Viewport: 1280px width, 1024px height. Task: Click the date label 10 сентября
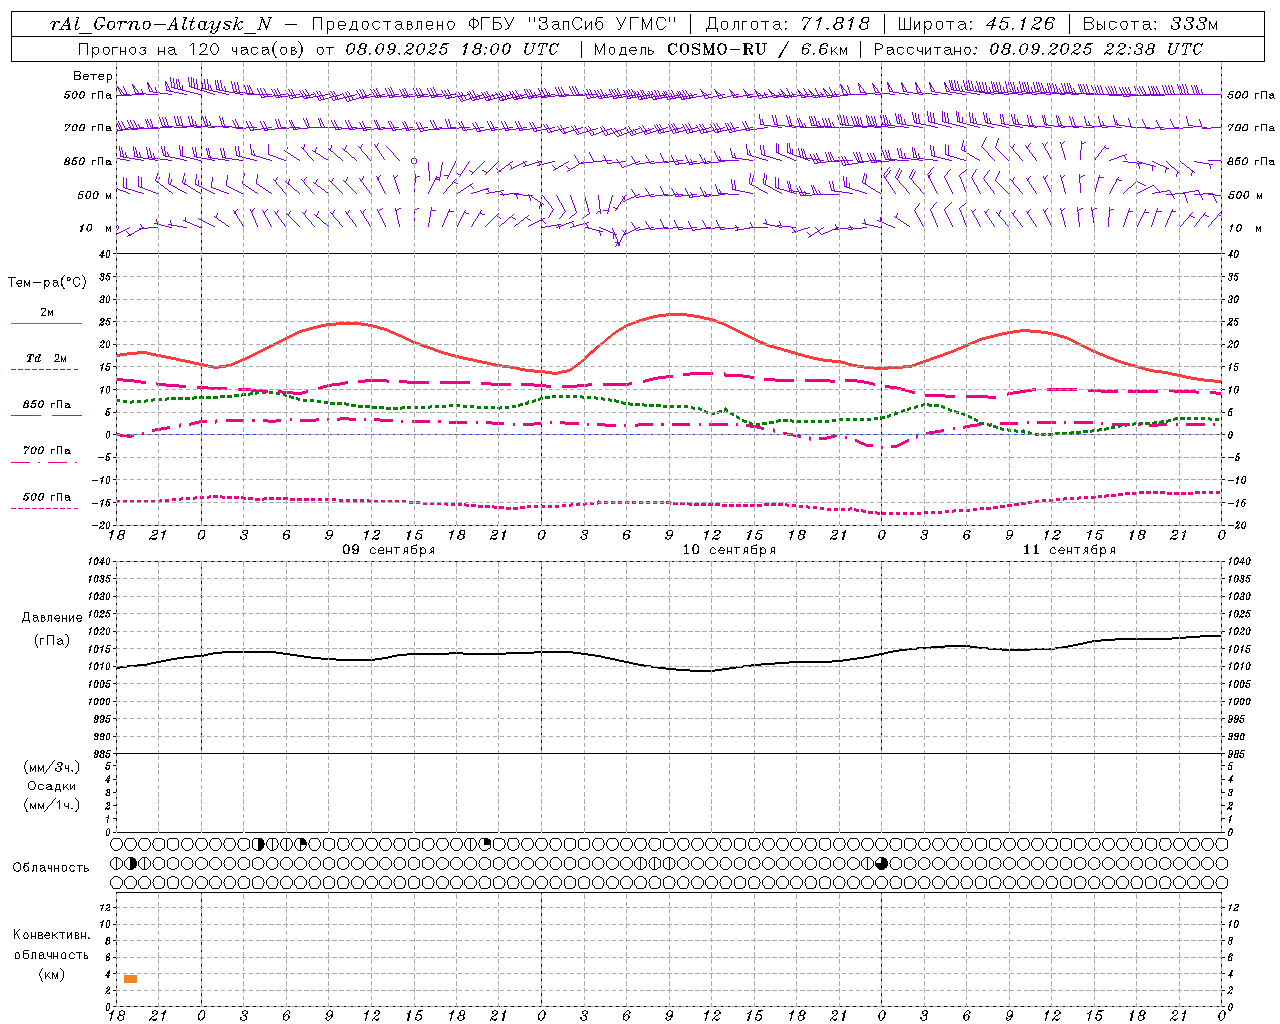click(x=729, y=550)
